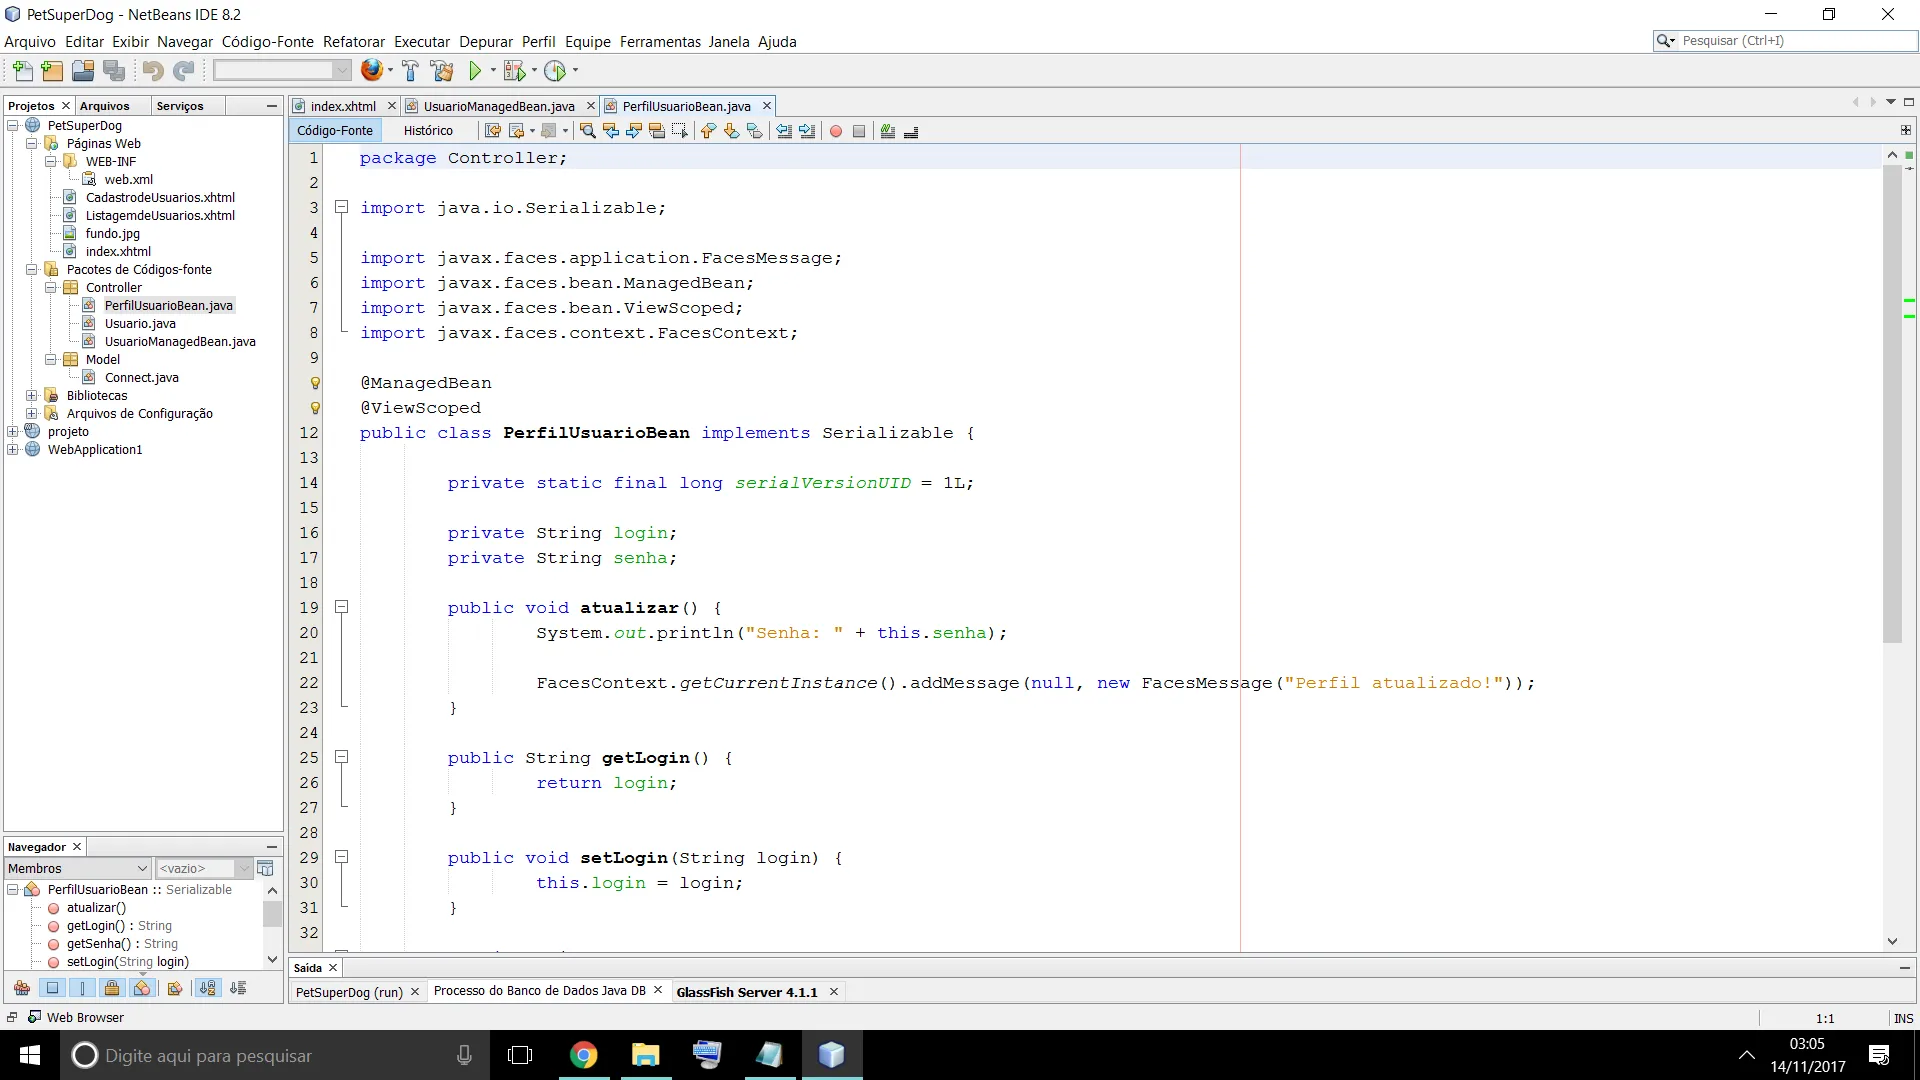
Task: Expand the Bibliotecas tree node
Action: tap(32, 396)
